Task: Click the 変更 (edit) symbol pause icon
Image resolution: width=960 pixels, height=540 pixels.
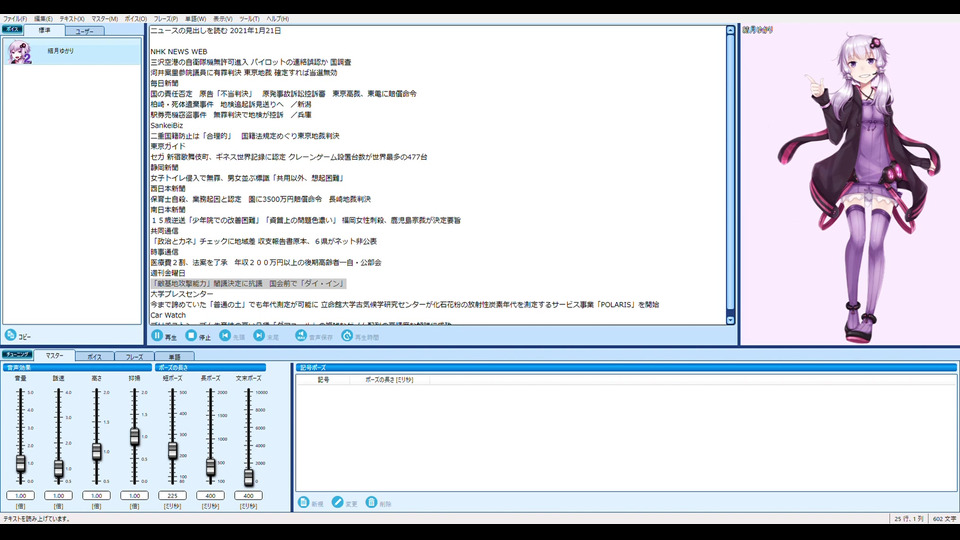Action: 337,502
